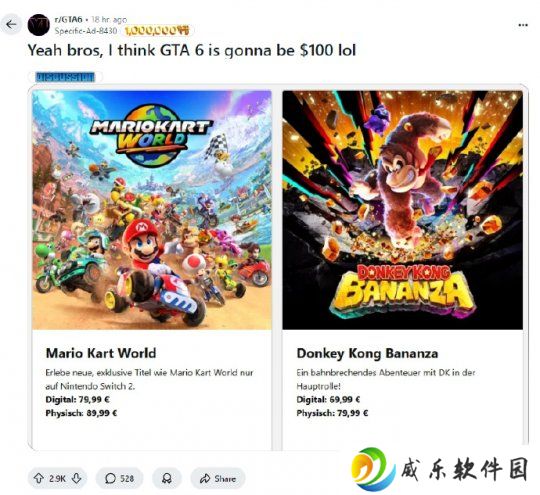This screenshot has width=540, height=495.
Task: Downvote the GTA 6 post
Action: click(76, 478)
